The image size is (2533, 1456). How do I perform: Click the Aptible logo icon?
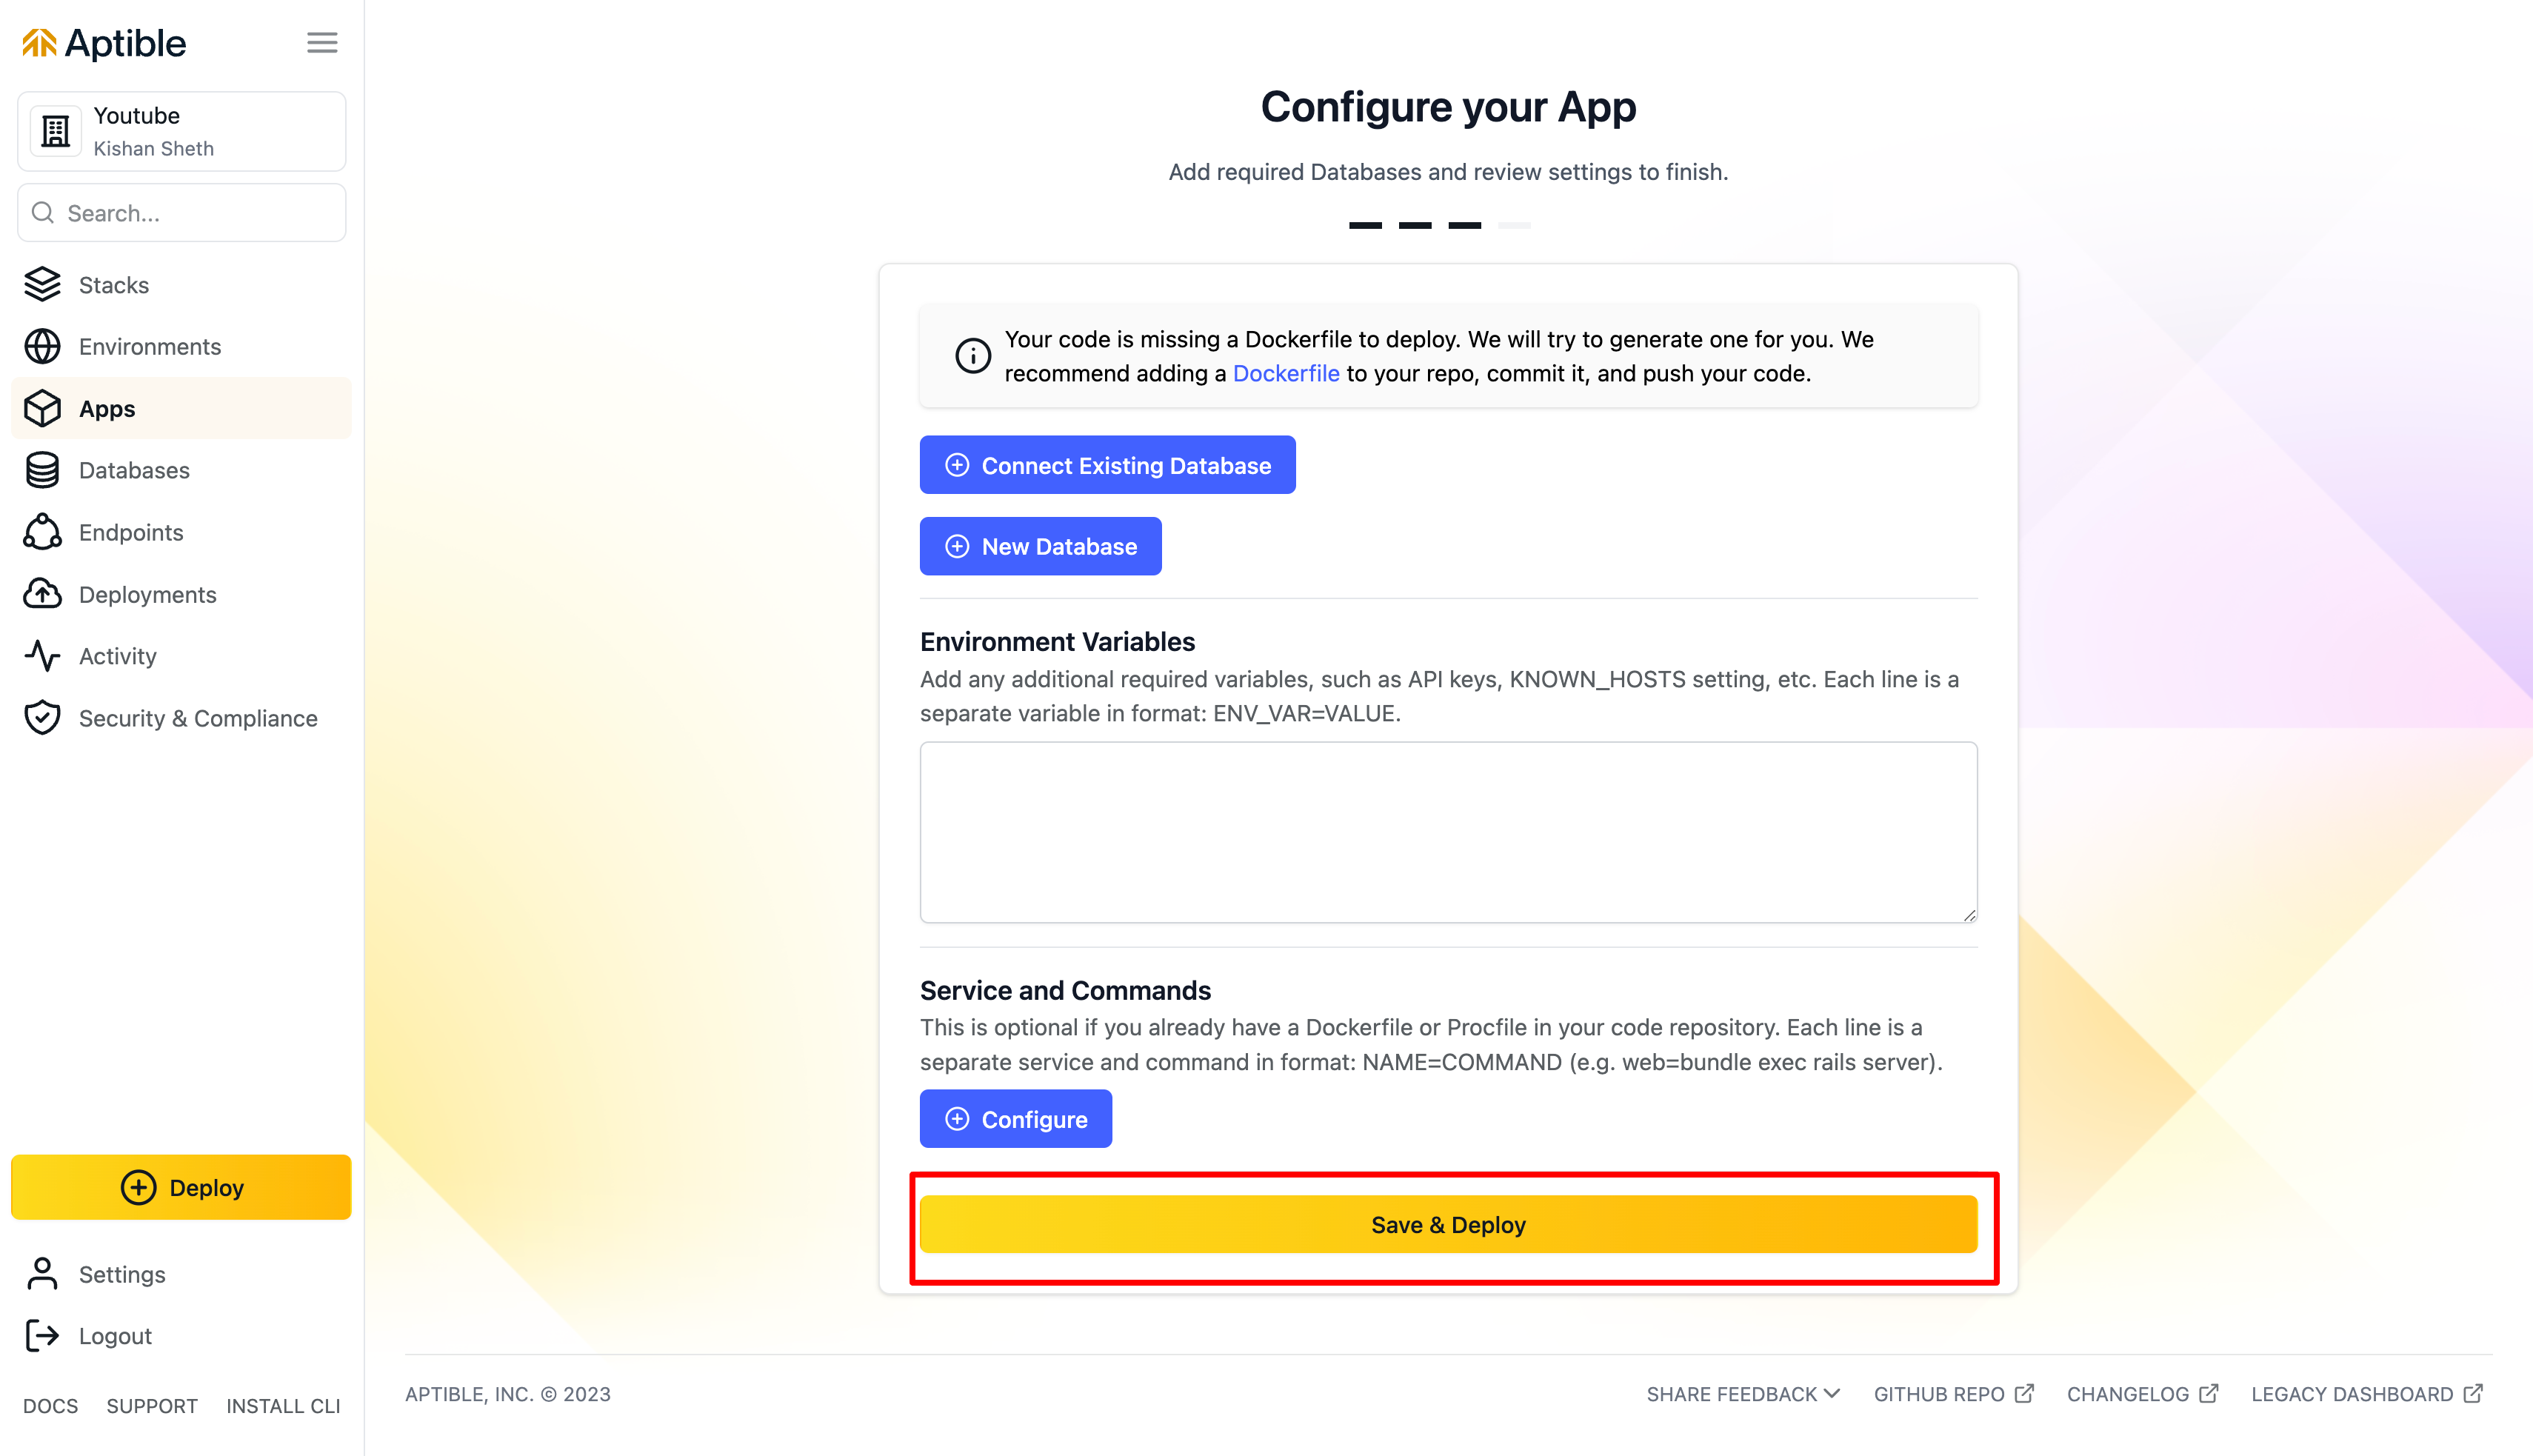[39, 43]
